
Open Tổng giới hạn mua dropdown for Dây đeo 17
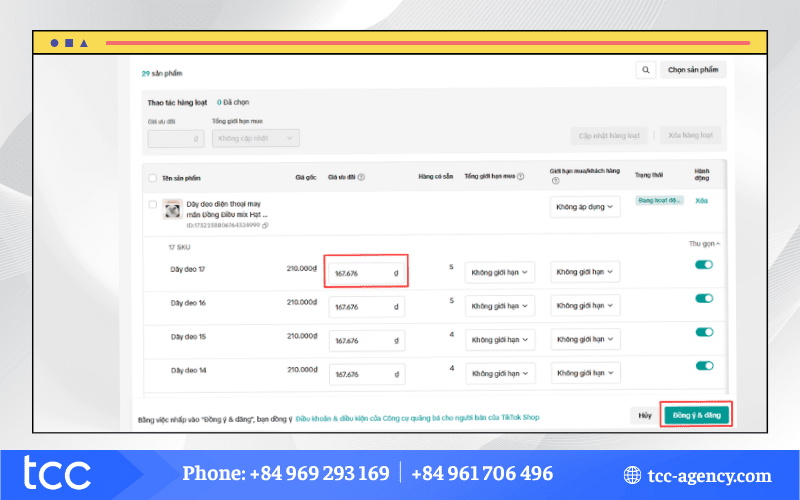[499, 272]
